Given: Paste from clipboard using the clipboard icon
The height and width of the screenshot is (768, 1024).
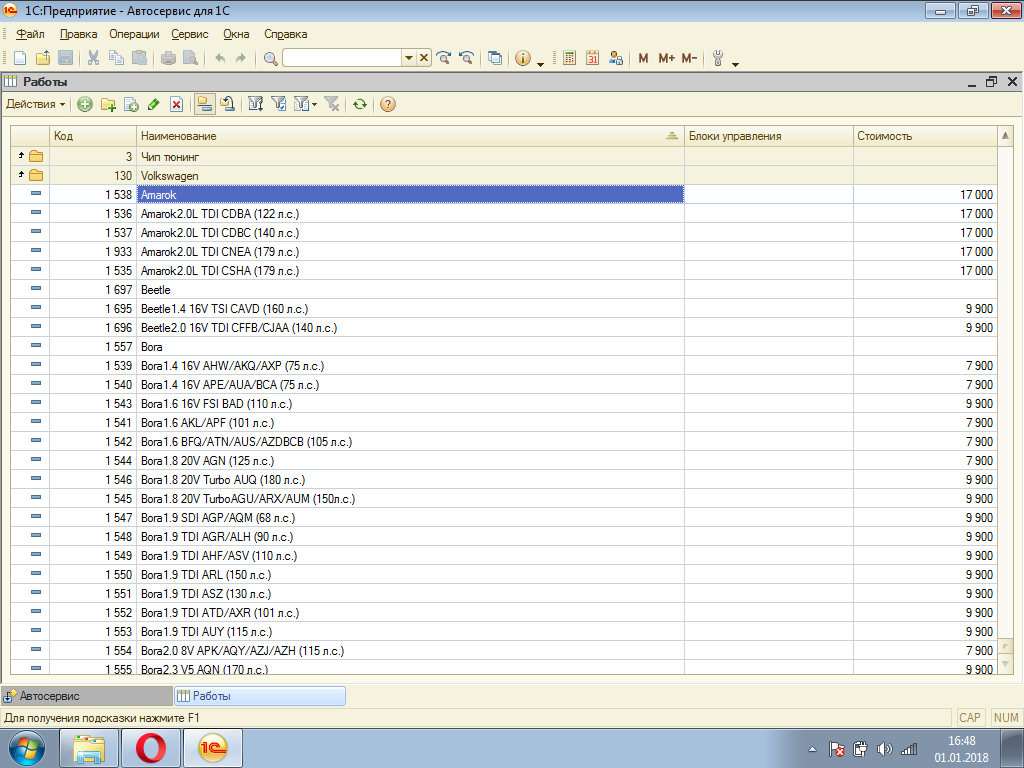Looking at the screenshot, I should coord(139,58).
